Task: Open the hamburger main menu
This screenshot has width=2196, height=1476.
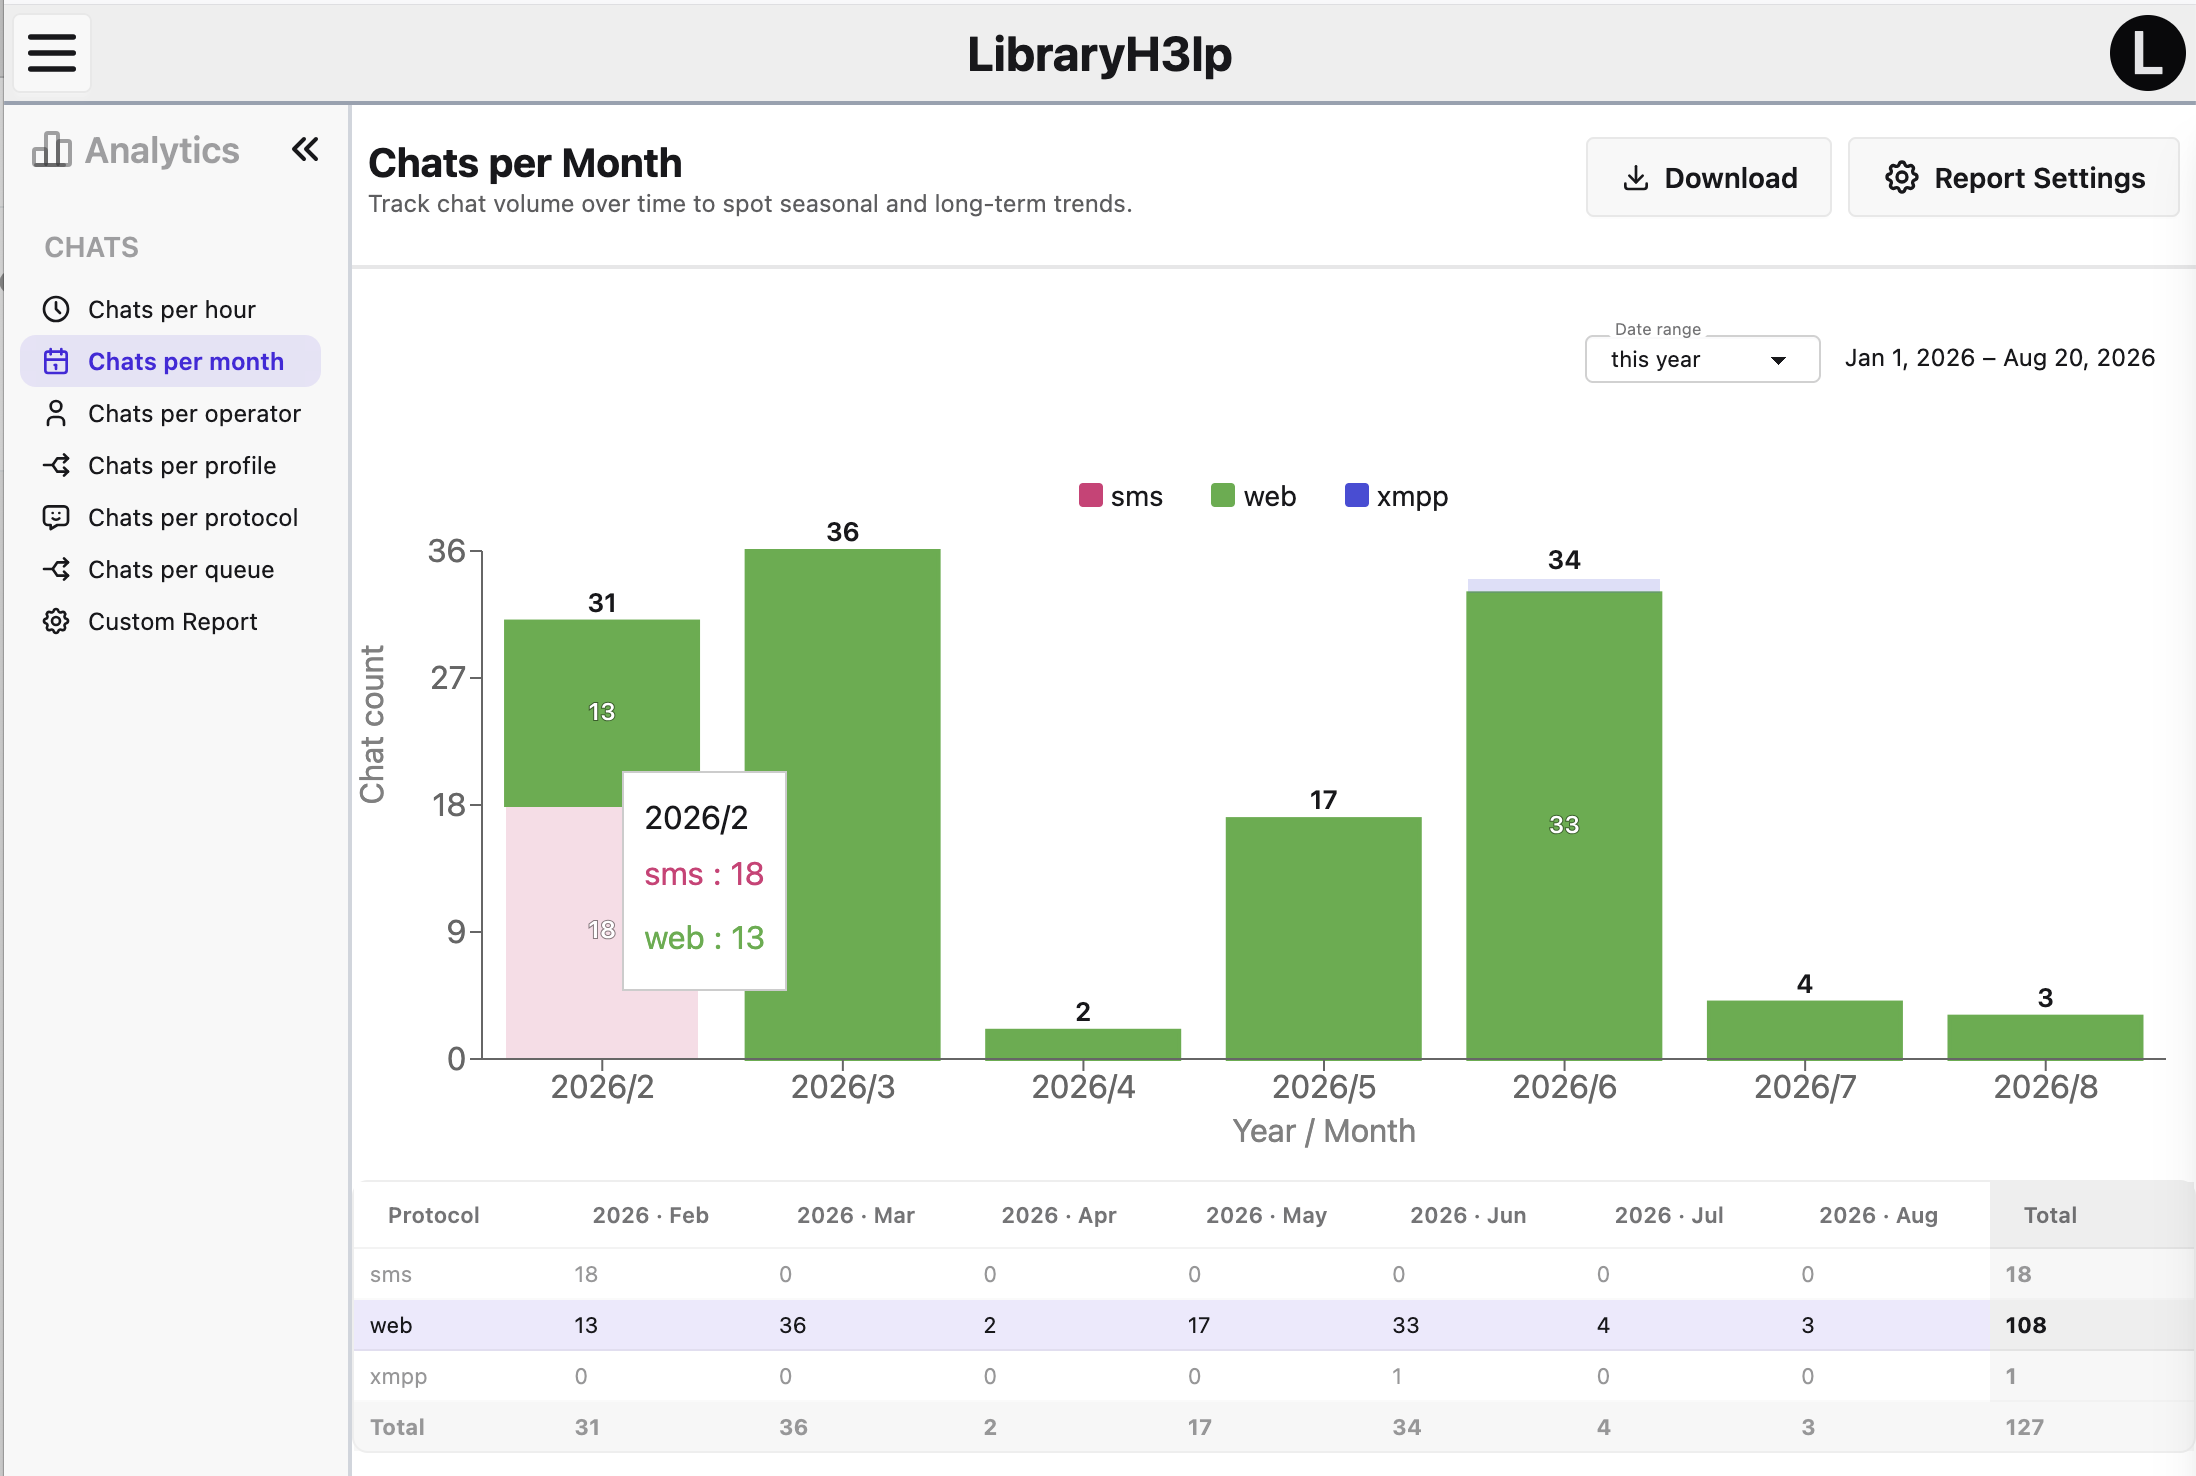Action: (x=52, y=53)
